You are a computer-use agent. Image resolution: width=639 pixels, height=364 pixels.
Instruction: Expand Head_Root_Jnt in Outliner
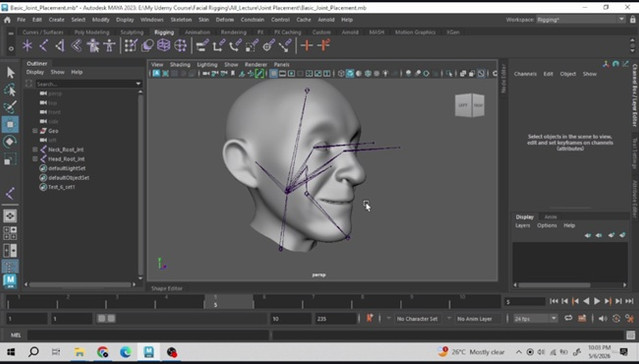pos(35,159)
